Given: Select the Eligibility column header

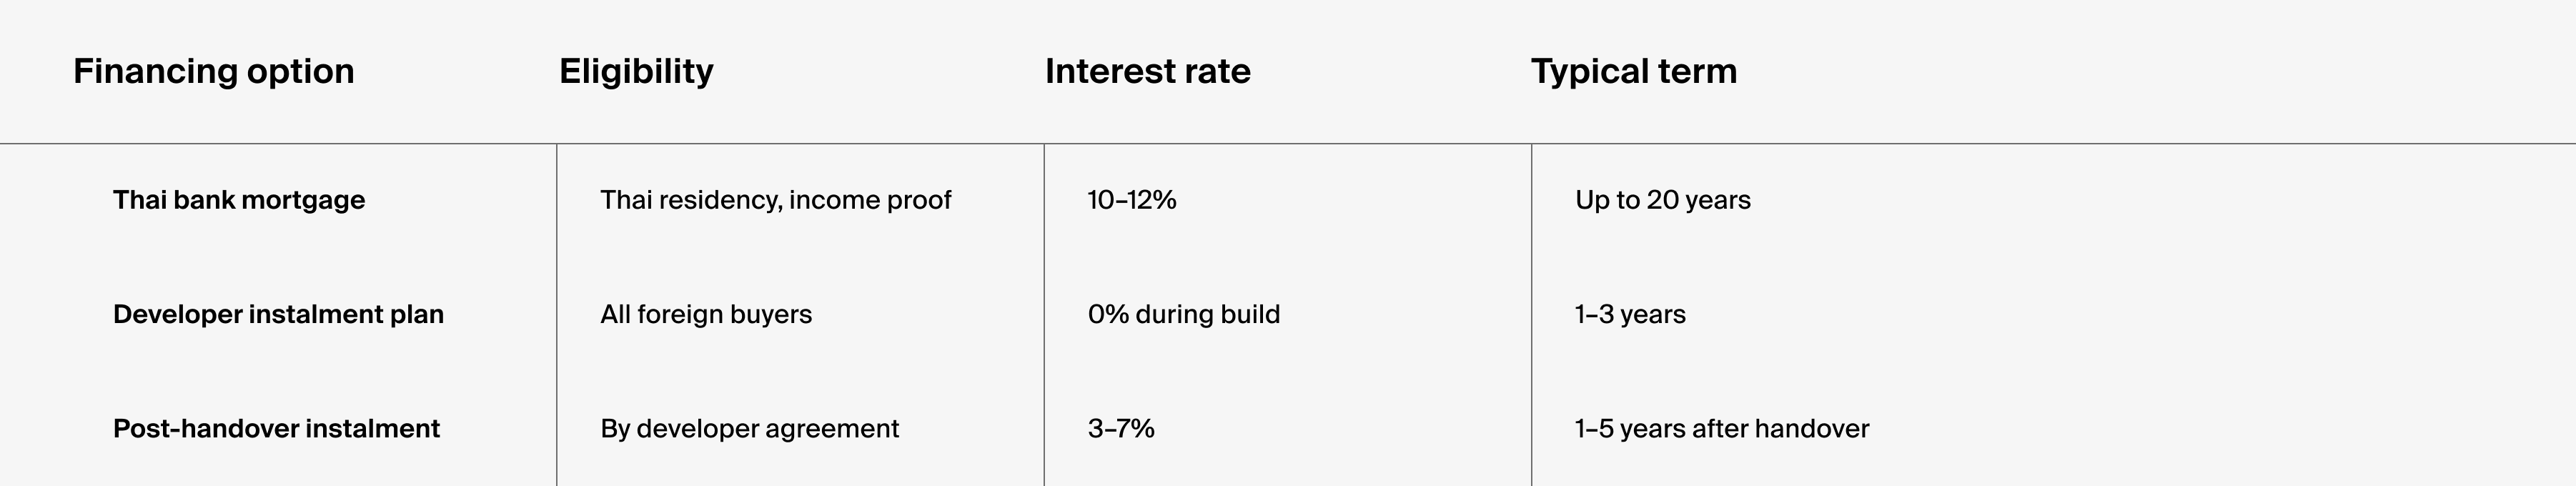Looking at the screenshot, I should coord(636,71).
